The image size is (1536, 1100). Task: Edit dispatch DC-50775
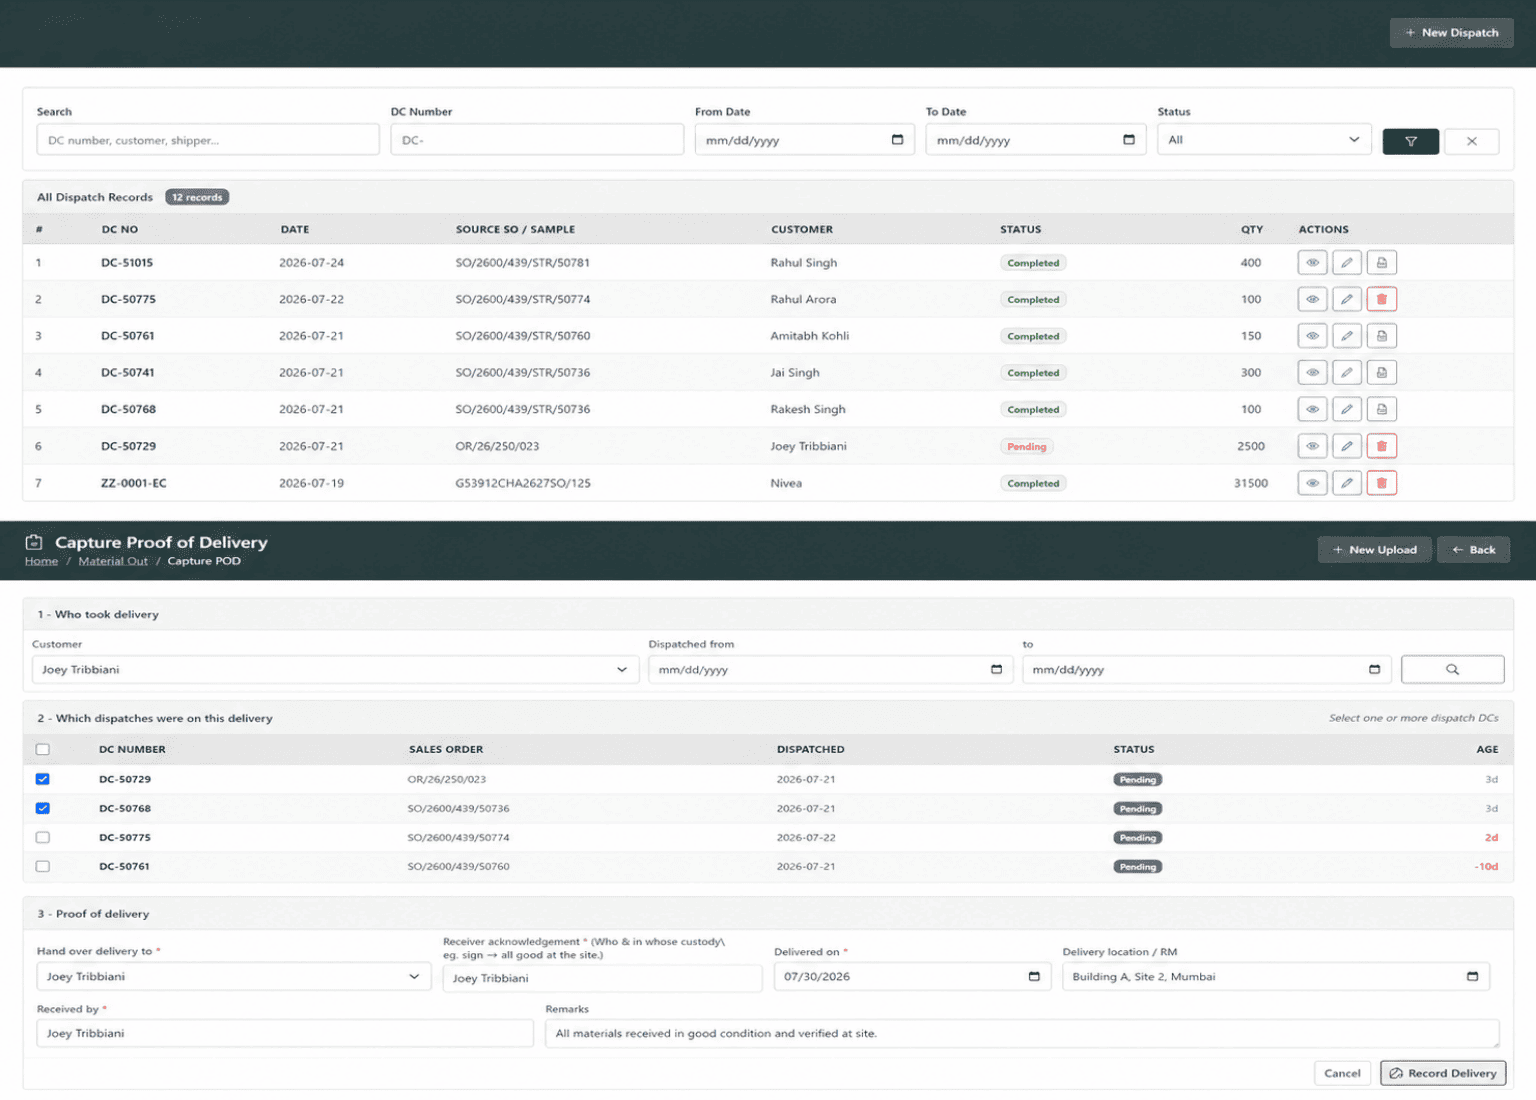pos(1347,299)
